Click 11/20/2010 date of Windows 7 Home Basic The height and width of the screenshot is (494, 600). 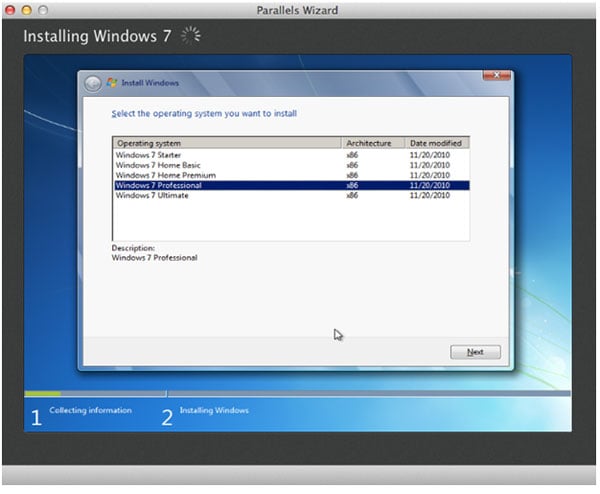pyautogui.click(x=430, y=165)
